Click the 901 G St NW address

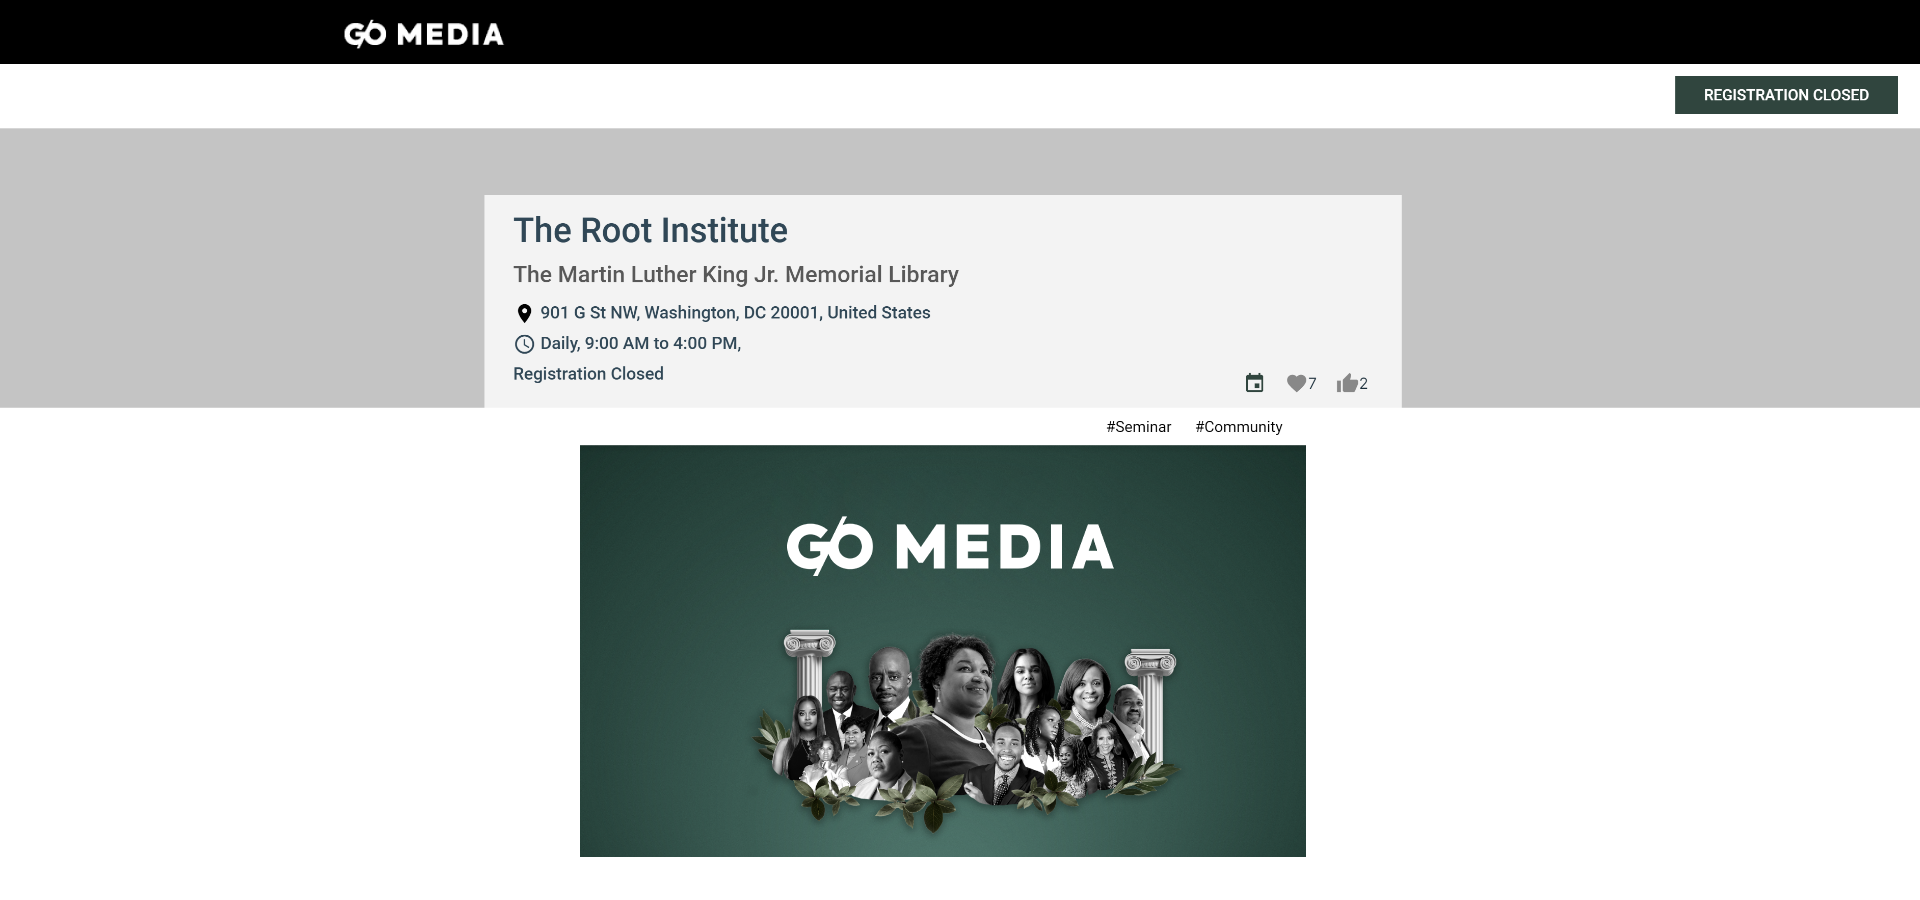pos(735,313)
